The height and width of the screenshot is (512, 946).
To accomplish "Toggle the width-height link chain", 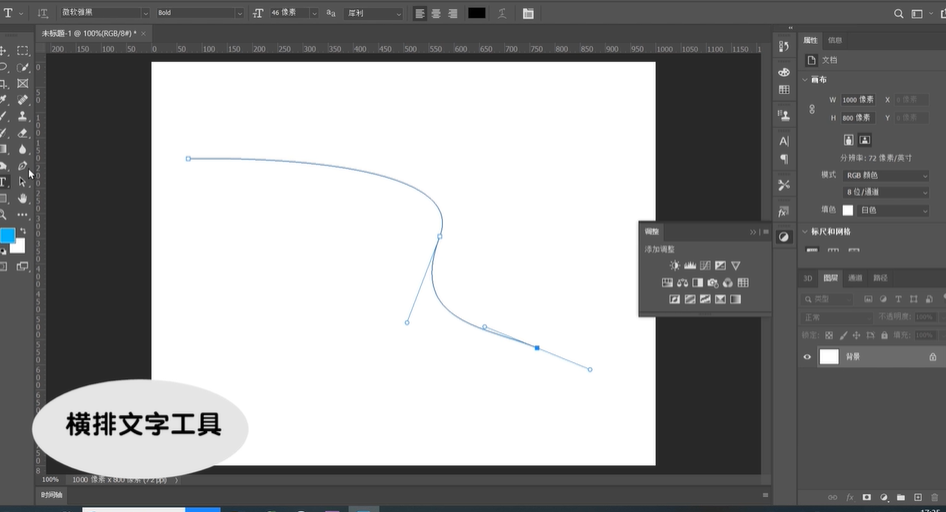I will 812,109.
